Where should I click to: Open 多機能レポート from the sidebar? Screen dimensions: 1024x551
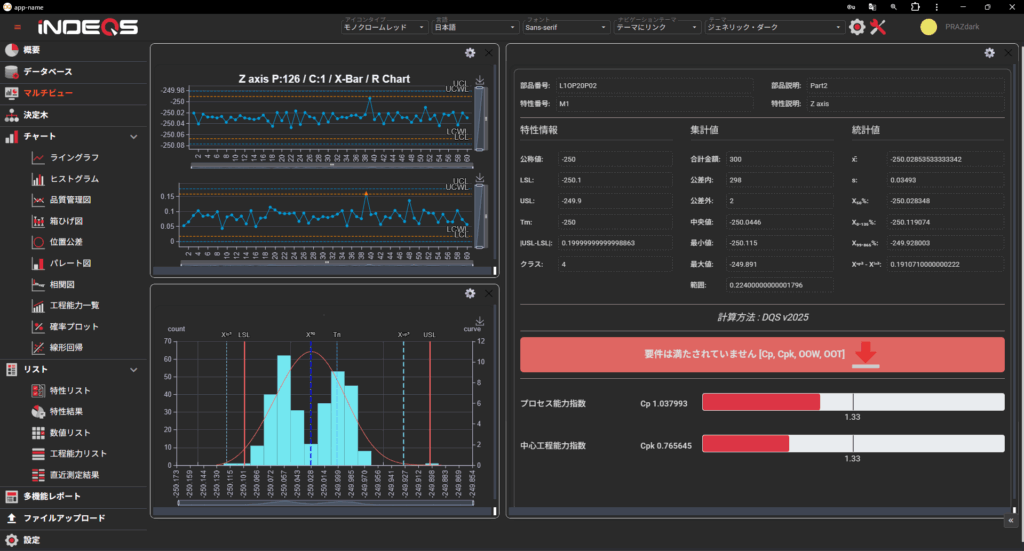pyautogui.click(x=52, y=496)
